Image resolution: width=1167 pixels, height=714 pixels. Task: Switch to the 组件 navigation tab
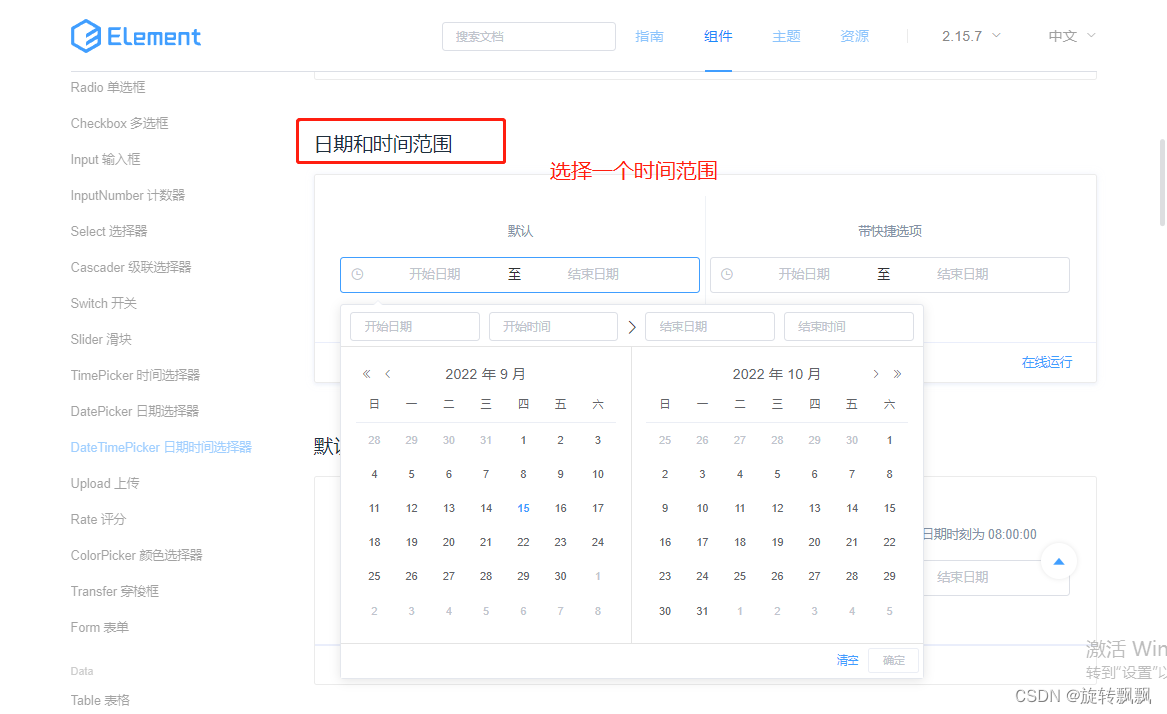coord(717,35)
